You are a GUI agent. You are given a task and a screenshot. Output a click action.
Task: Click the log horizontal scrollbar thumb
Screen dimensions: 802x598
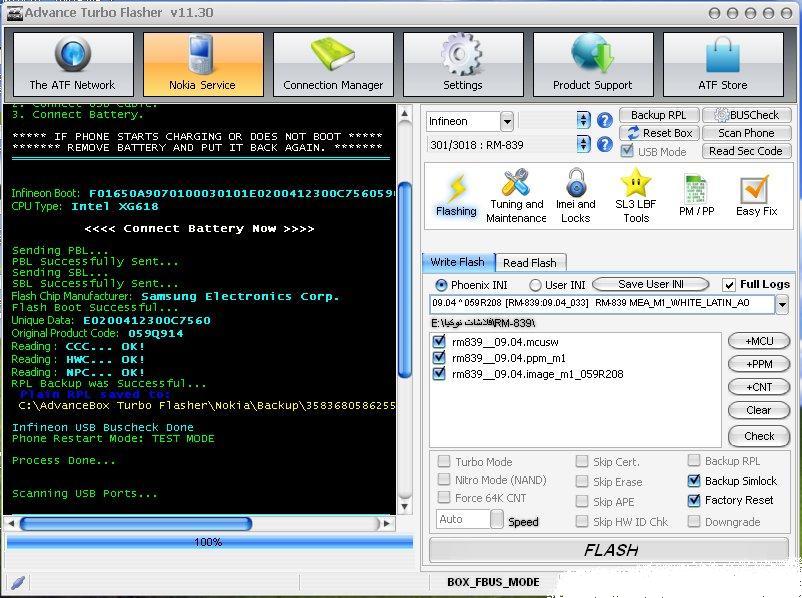click(136, 523)
